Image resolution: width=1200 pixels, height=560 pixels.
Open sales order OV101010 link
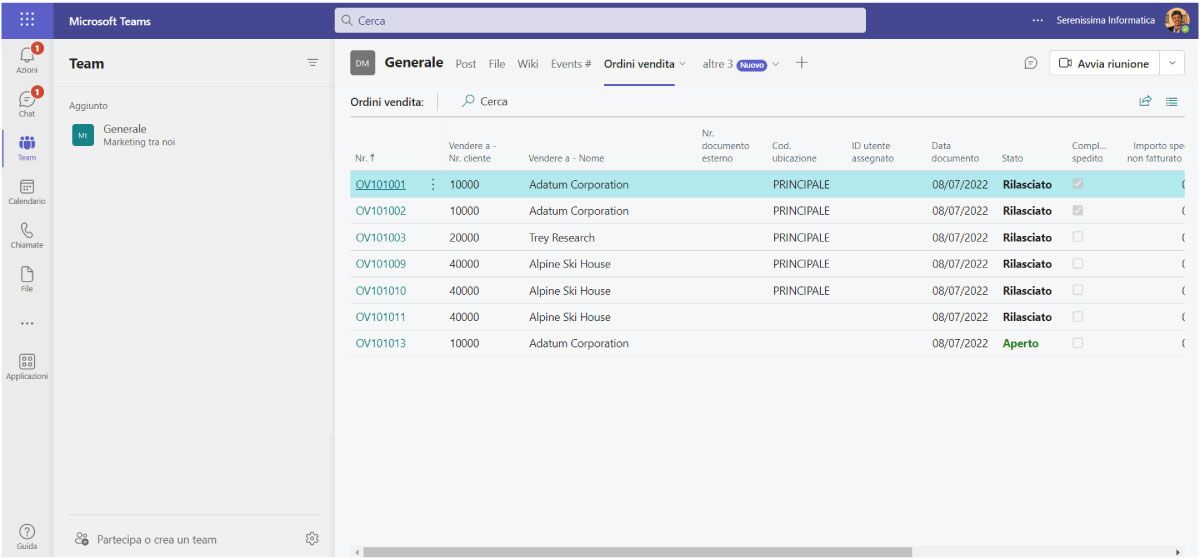pos(381,291)
